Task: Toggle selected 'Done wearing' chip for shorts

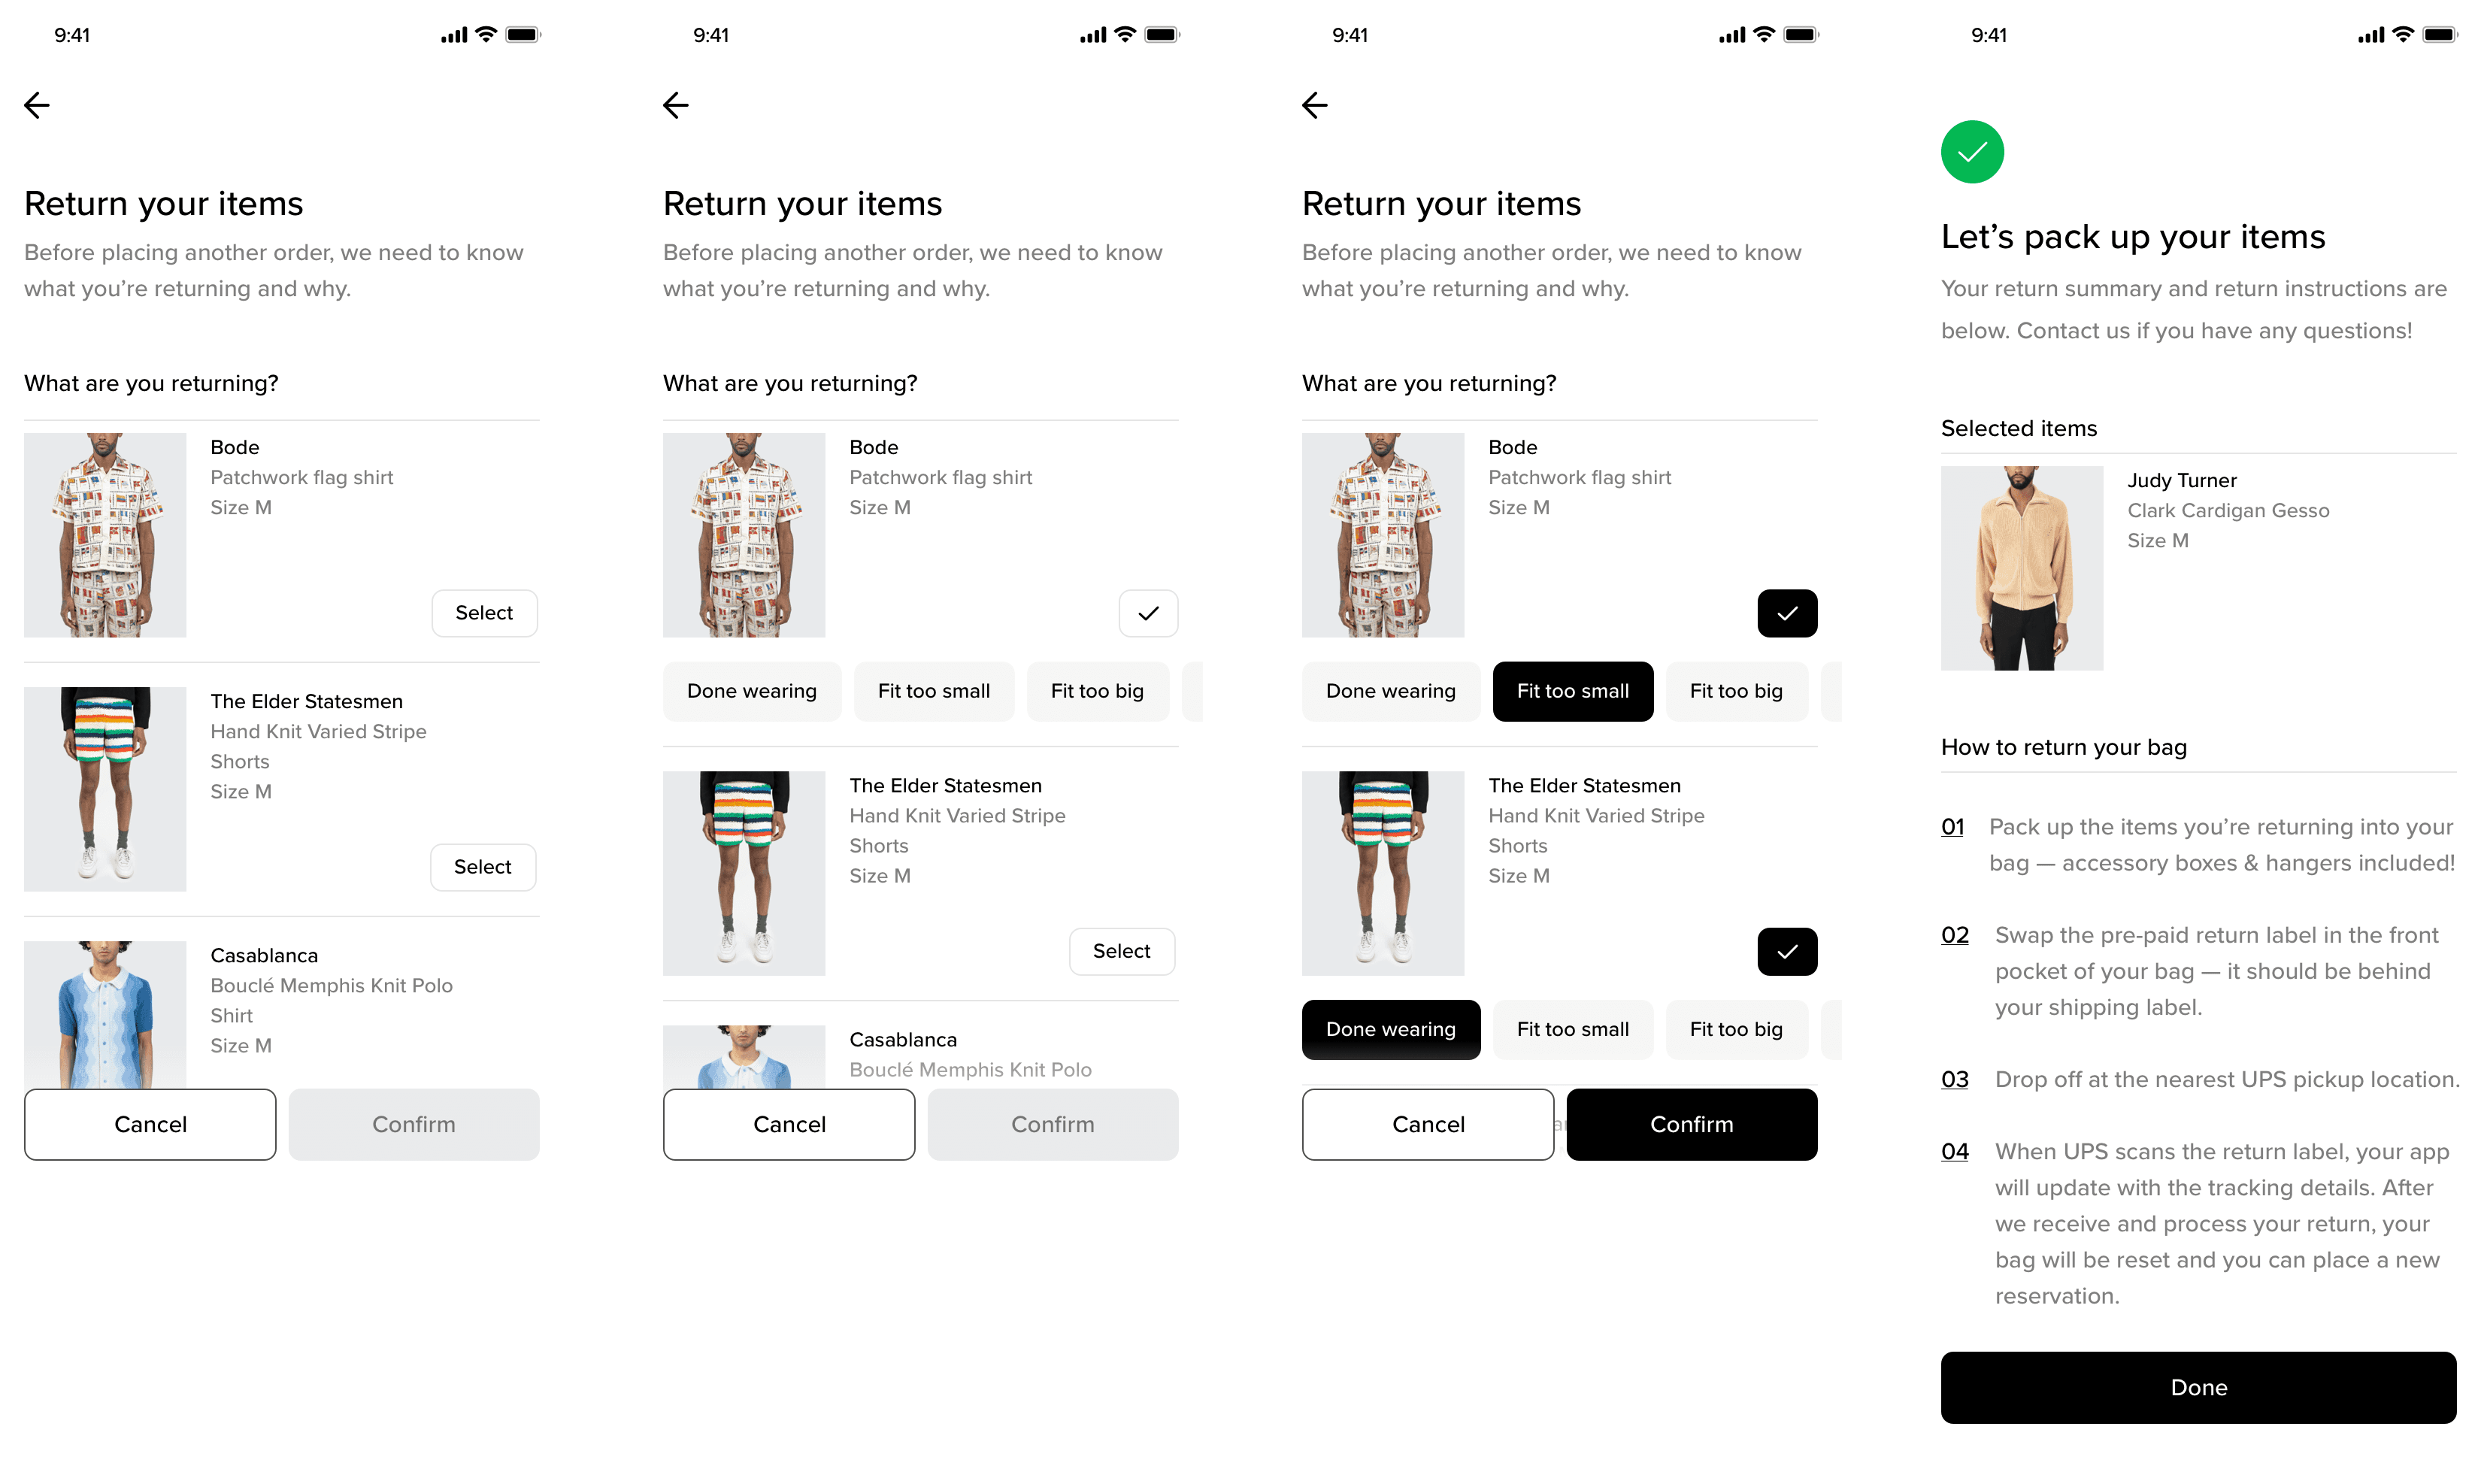Action: pos(1390,1029)
